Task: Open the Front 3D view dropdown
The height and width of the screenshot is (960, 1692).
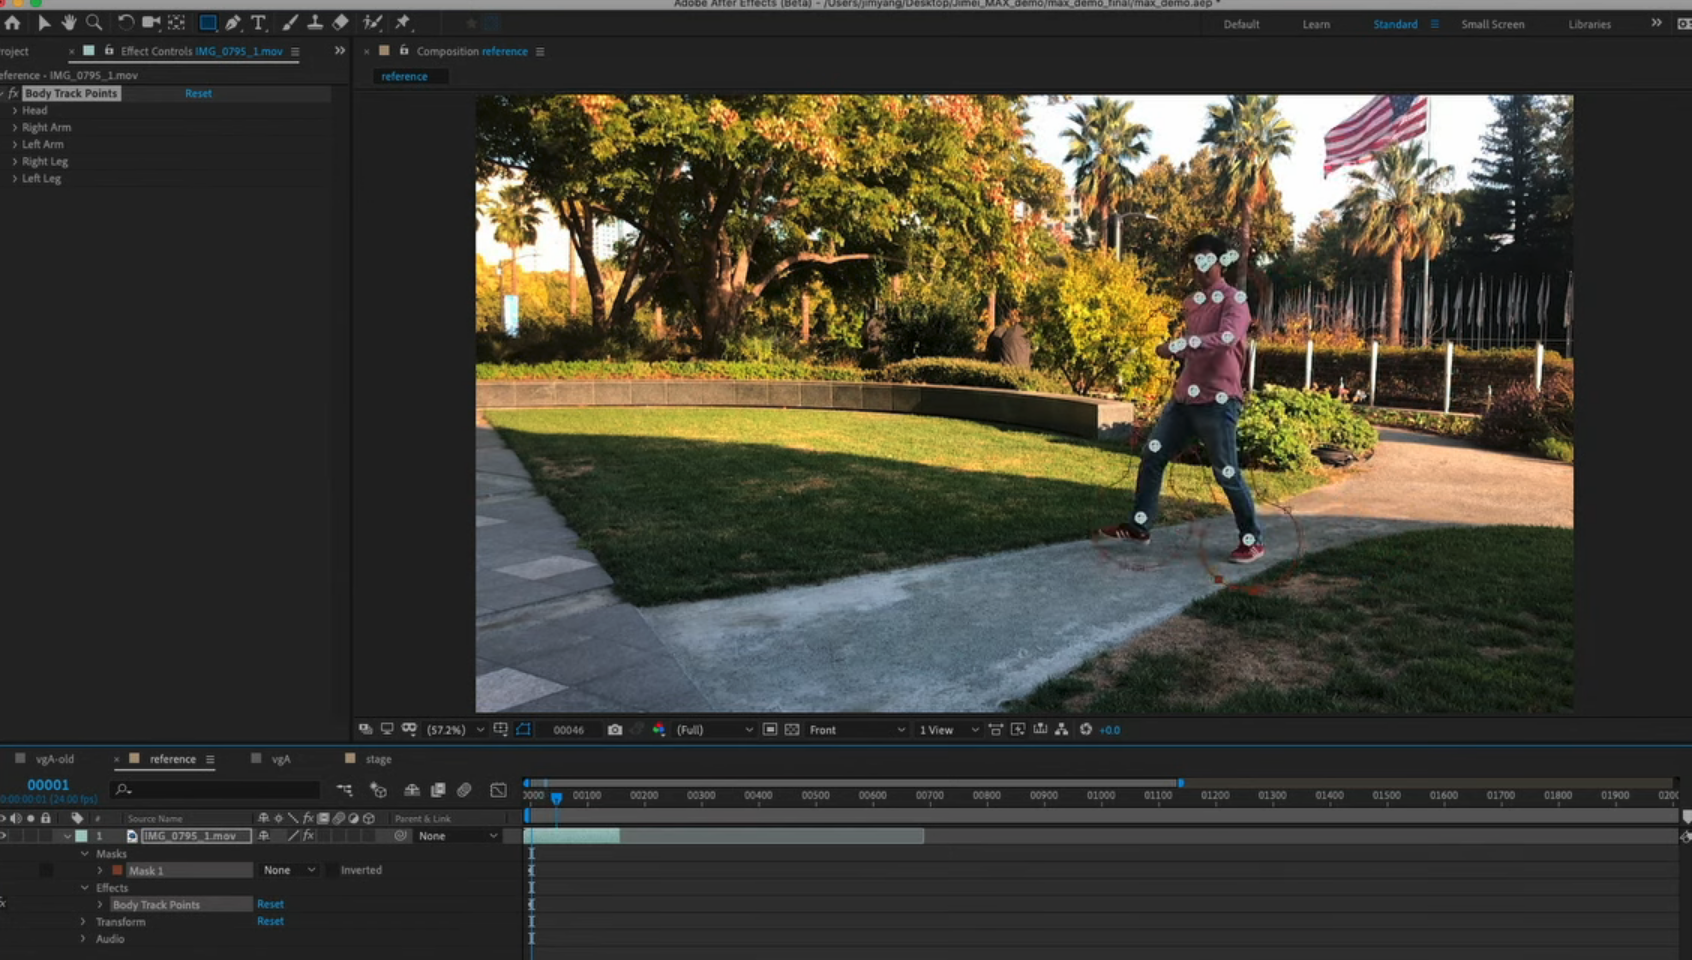Action: click(x=856, y=730)
